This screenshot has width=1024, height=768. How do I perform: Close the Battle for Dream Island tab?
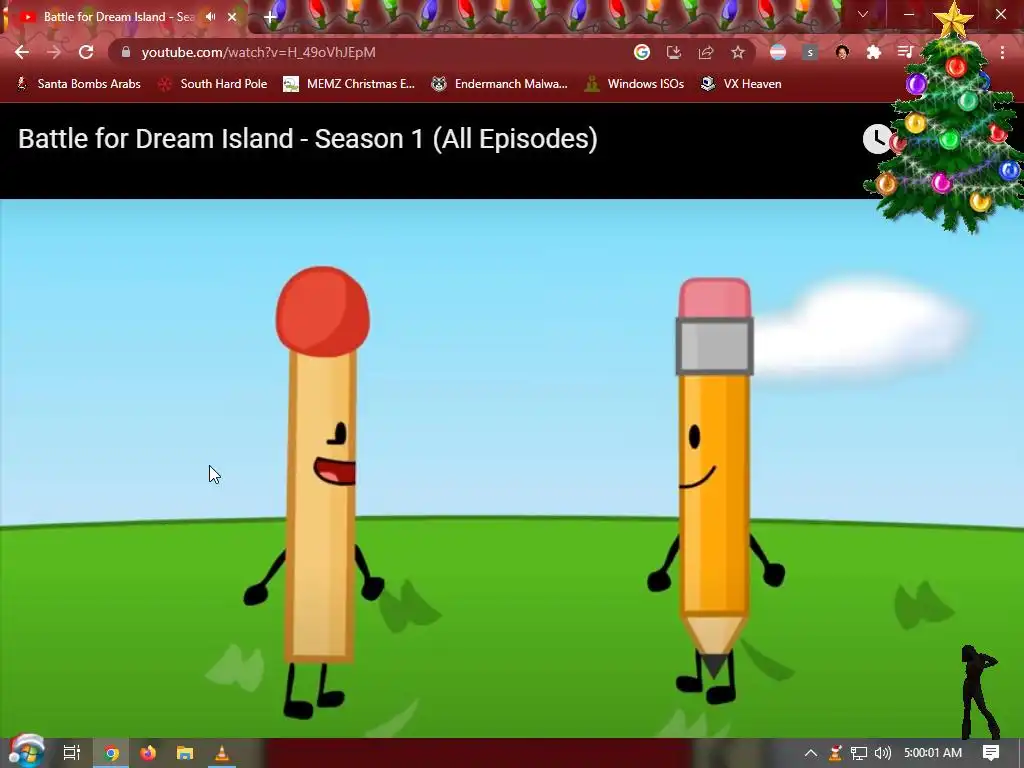232,17
